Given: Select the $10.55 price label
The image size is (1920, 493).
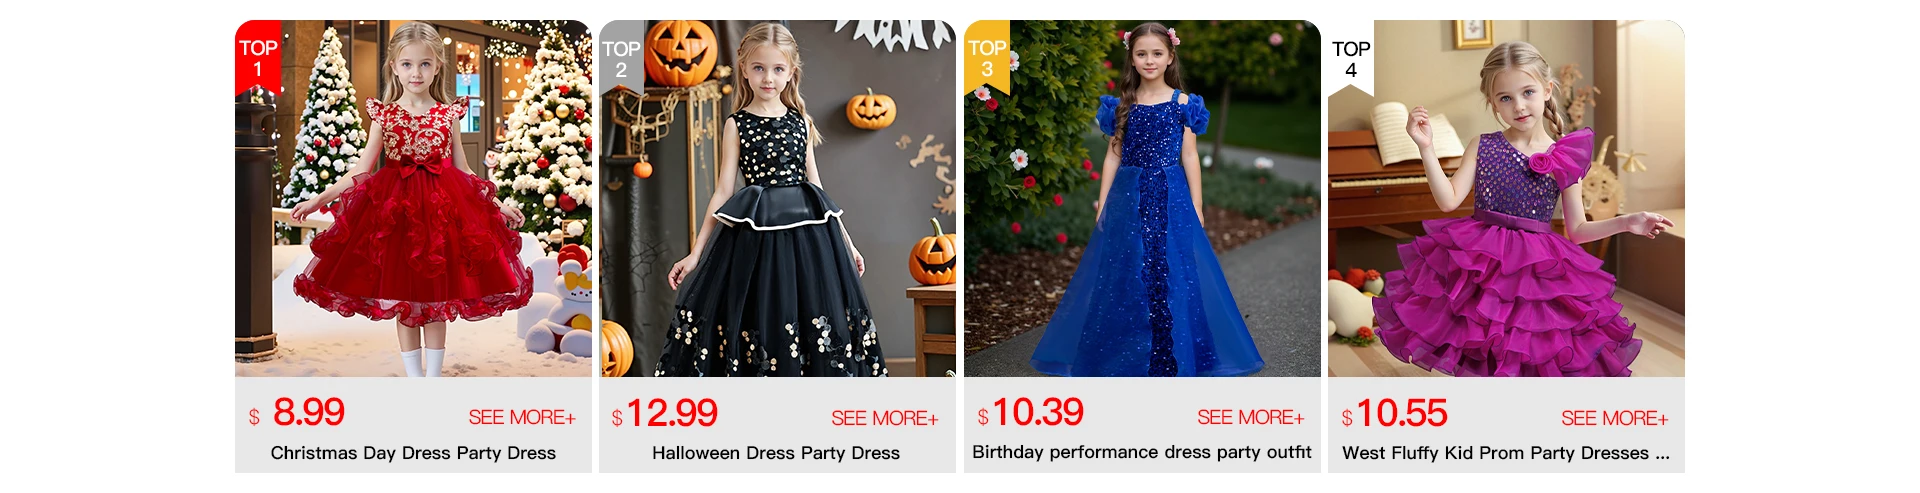Looking at the screenshot, I should [x=1395, y=413].
